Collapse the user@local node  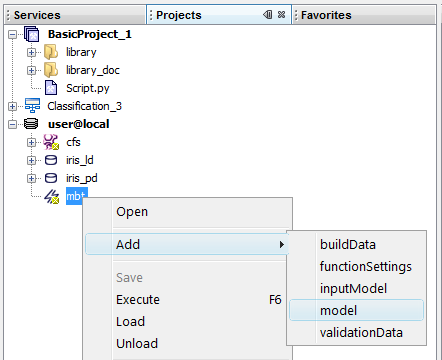(13, 124)
